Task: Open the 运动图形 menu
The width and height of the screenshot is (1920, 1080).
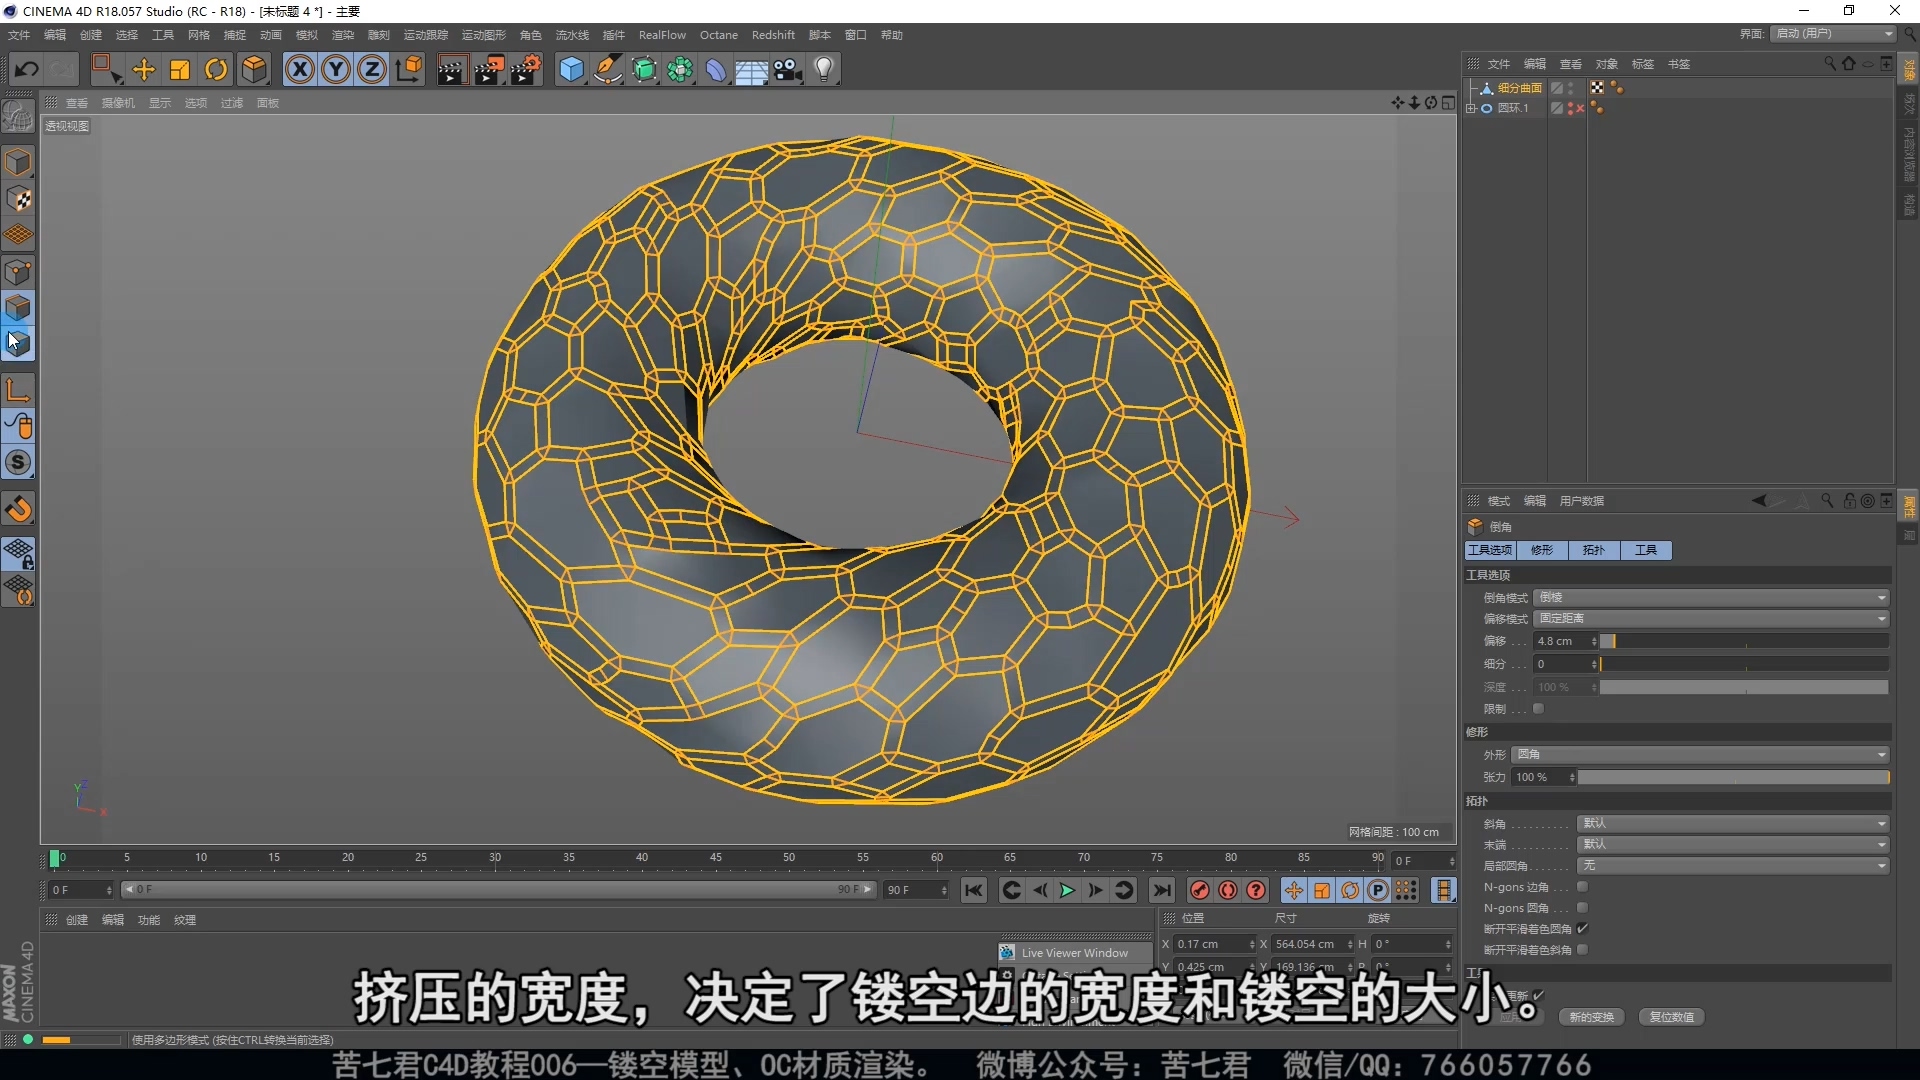Action: point(484,35)
